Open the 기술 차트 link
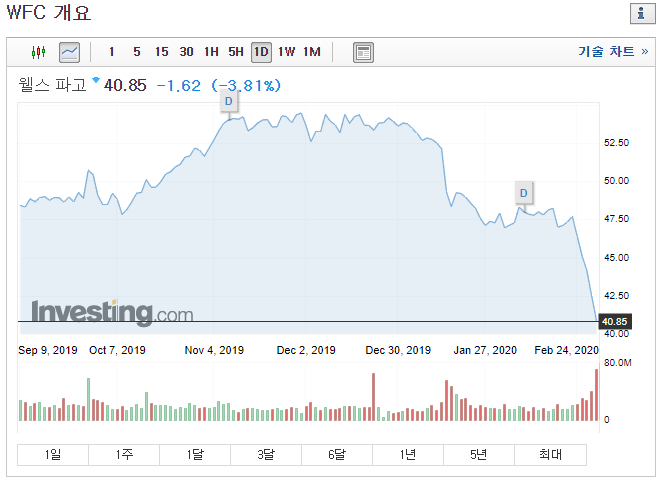Viewport: 662px width, 482px height. point(613,51)
